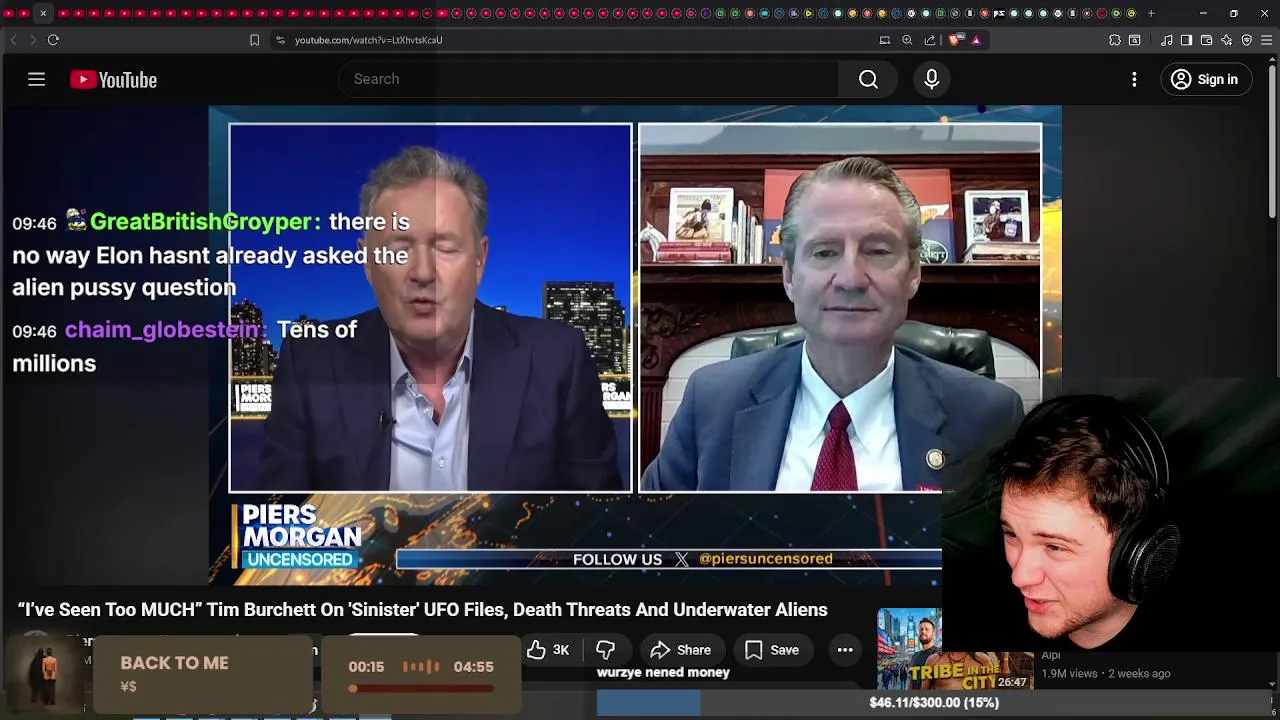Open Tribe in the City video thumbnail
This screenshot has height=720, width=1280.
(x=955, y=650)
